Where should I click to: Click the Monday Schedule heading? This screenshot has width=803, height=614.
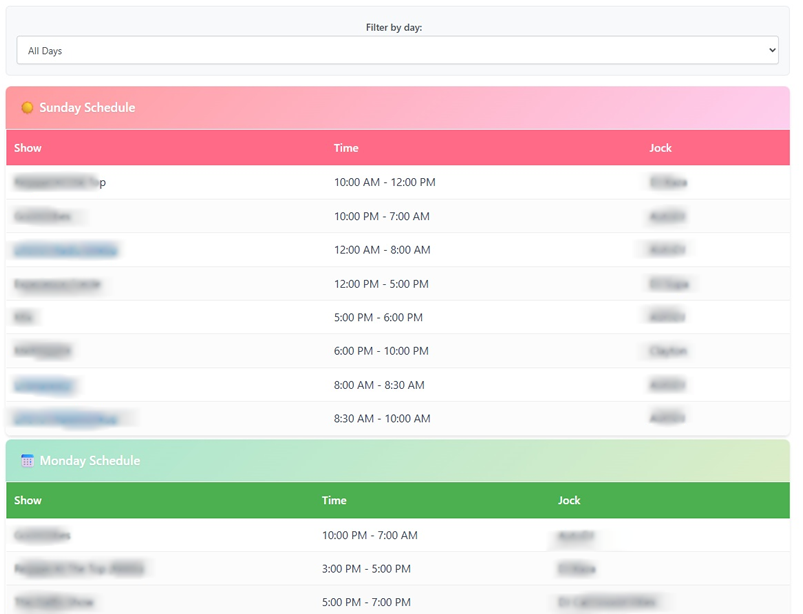click(90, 460)
